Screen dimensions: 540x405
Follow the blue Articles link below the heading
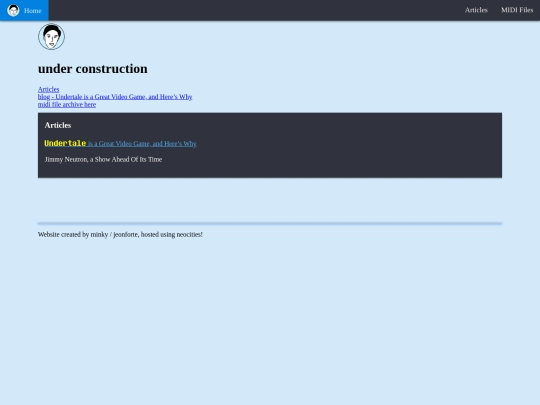(x=49, y=89)
